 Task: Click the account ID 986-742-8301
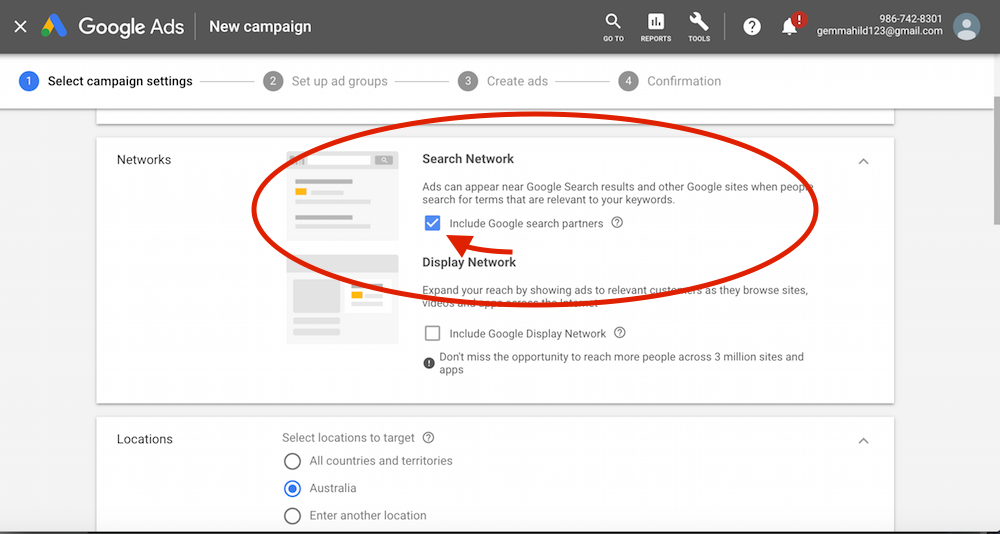[911, 19]
